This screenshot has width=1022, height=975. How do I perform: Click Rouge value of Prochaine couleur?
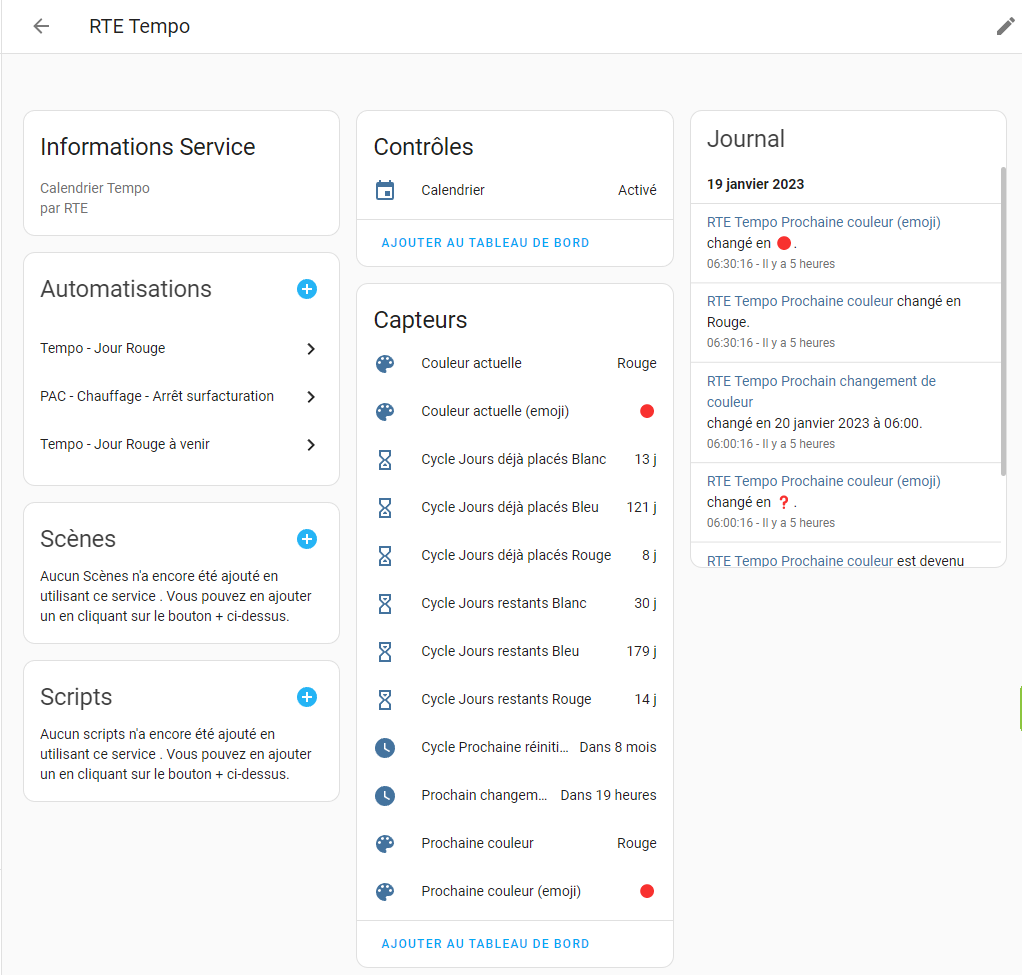click(637, 843)
